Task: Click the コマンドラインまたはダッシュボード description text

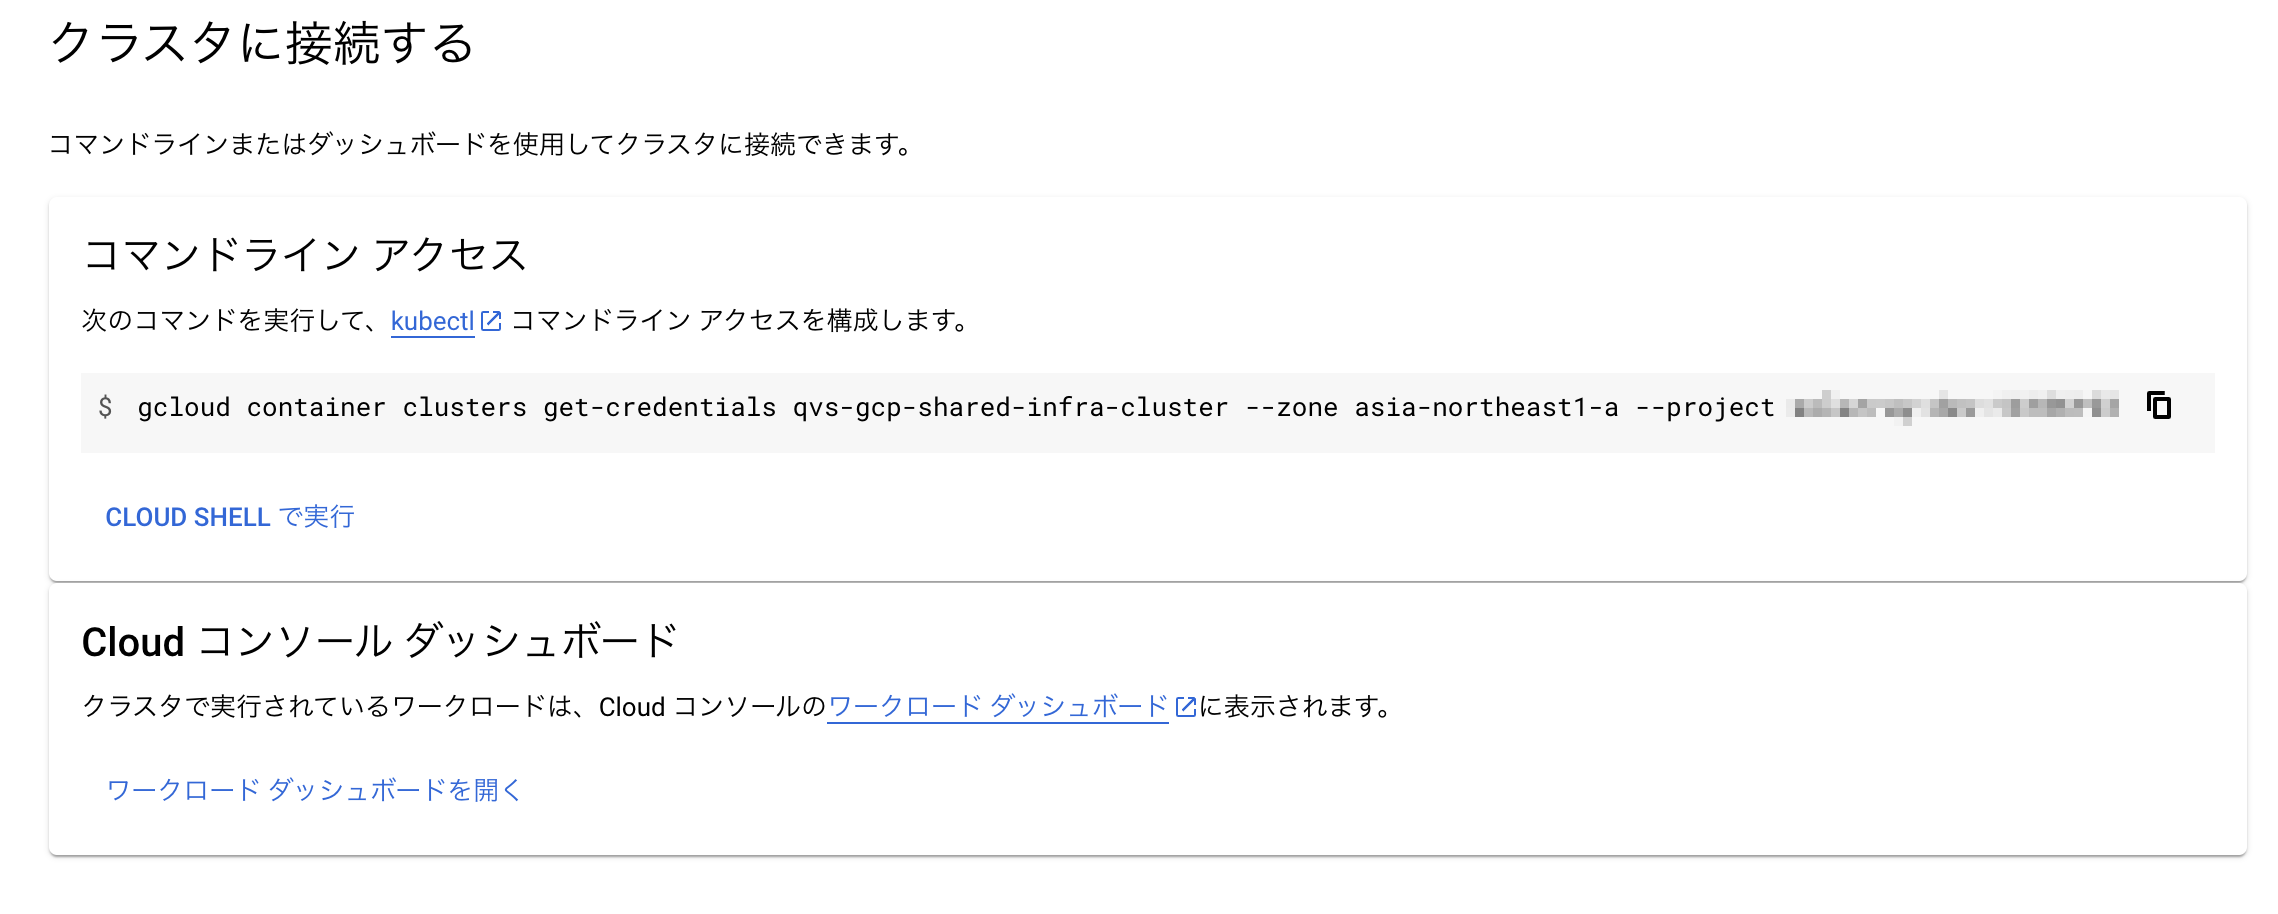Action: coord(480,145)
